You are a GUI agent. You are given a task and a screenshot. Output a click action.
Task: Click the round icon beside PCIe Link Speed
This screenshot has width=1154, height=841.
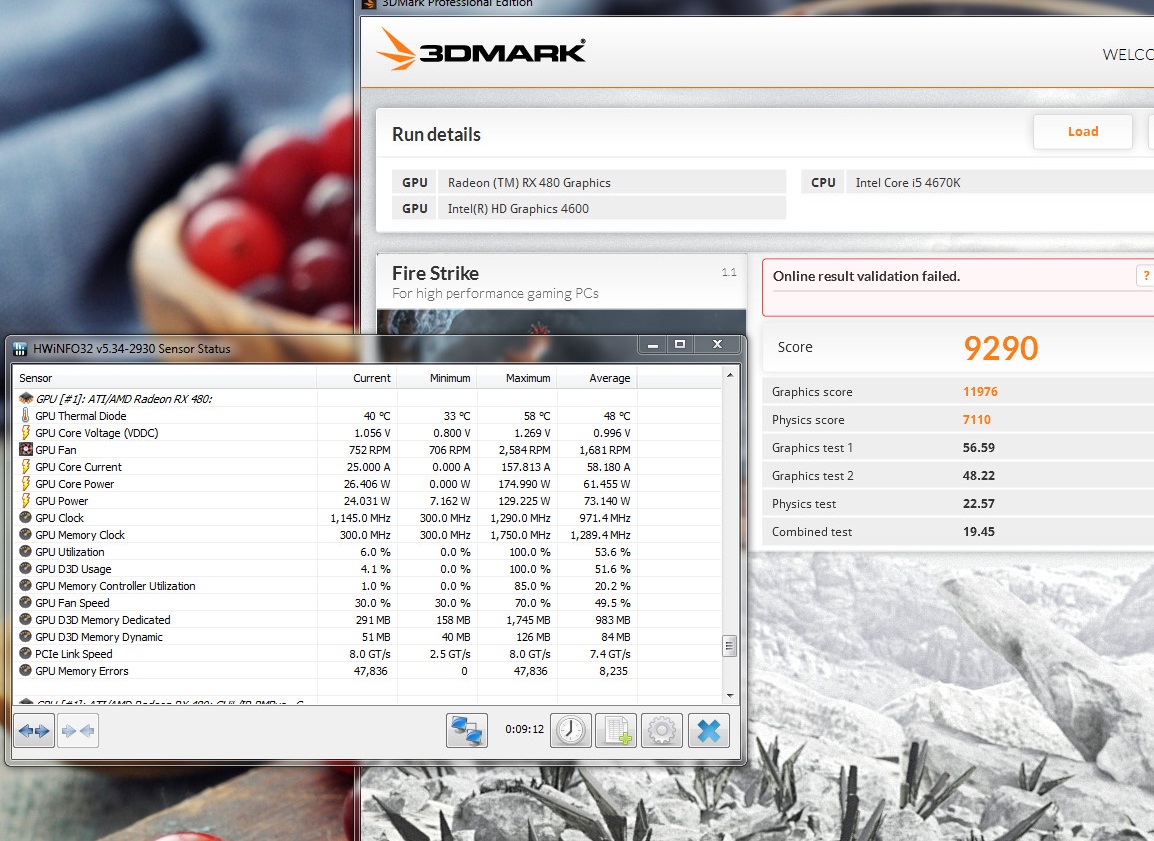[26, 653]
